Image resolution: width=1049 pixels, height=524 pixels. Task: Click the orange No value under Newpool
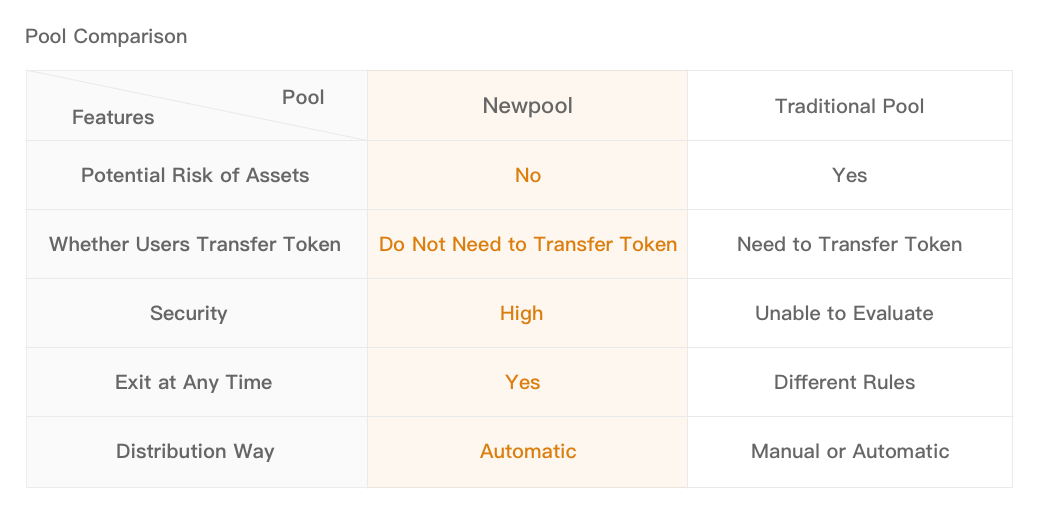528,175
